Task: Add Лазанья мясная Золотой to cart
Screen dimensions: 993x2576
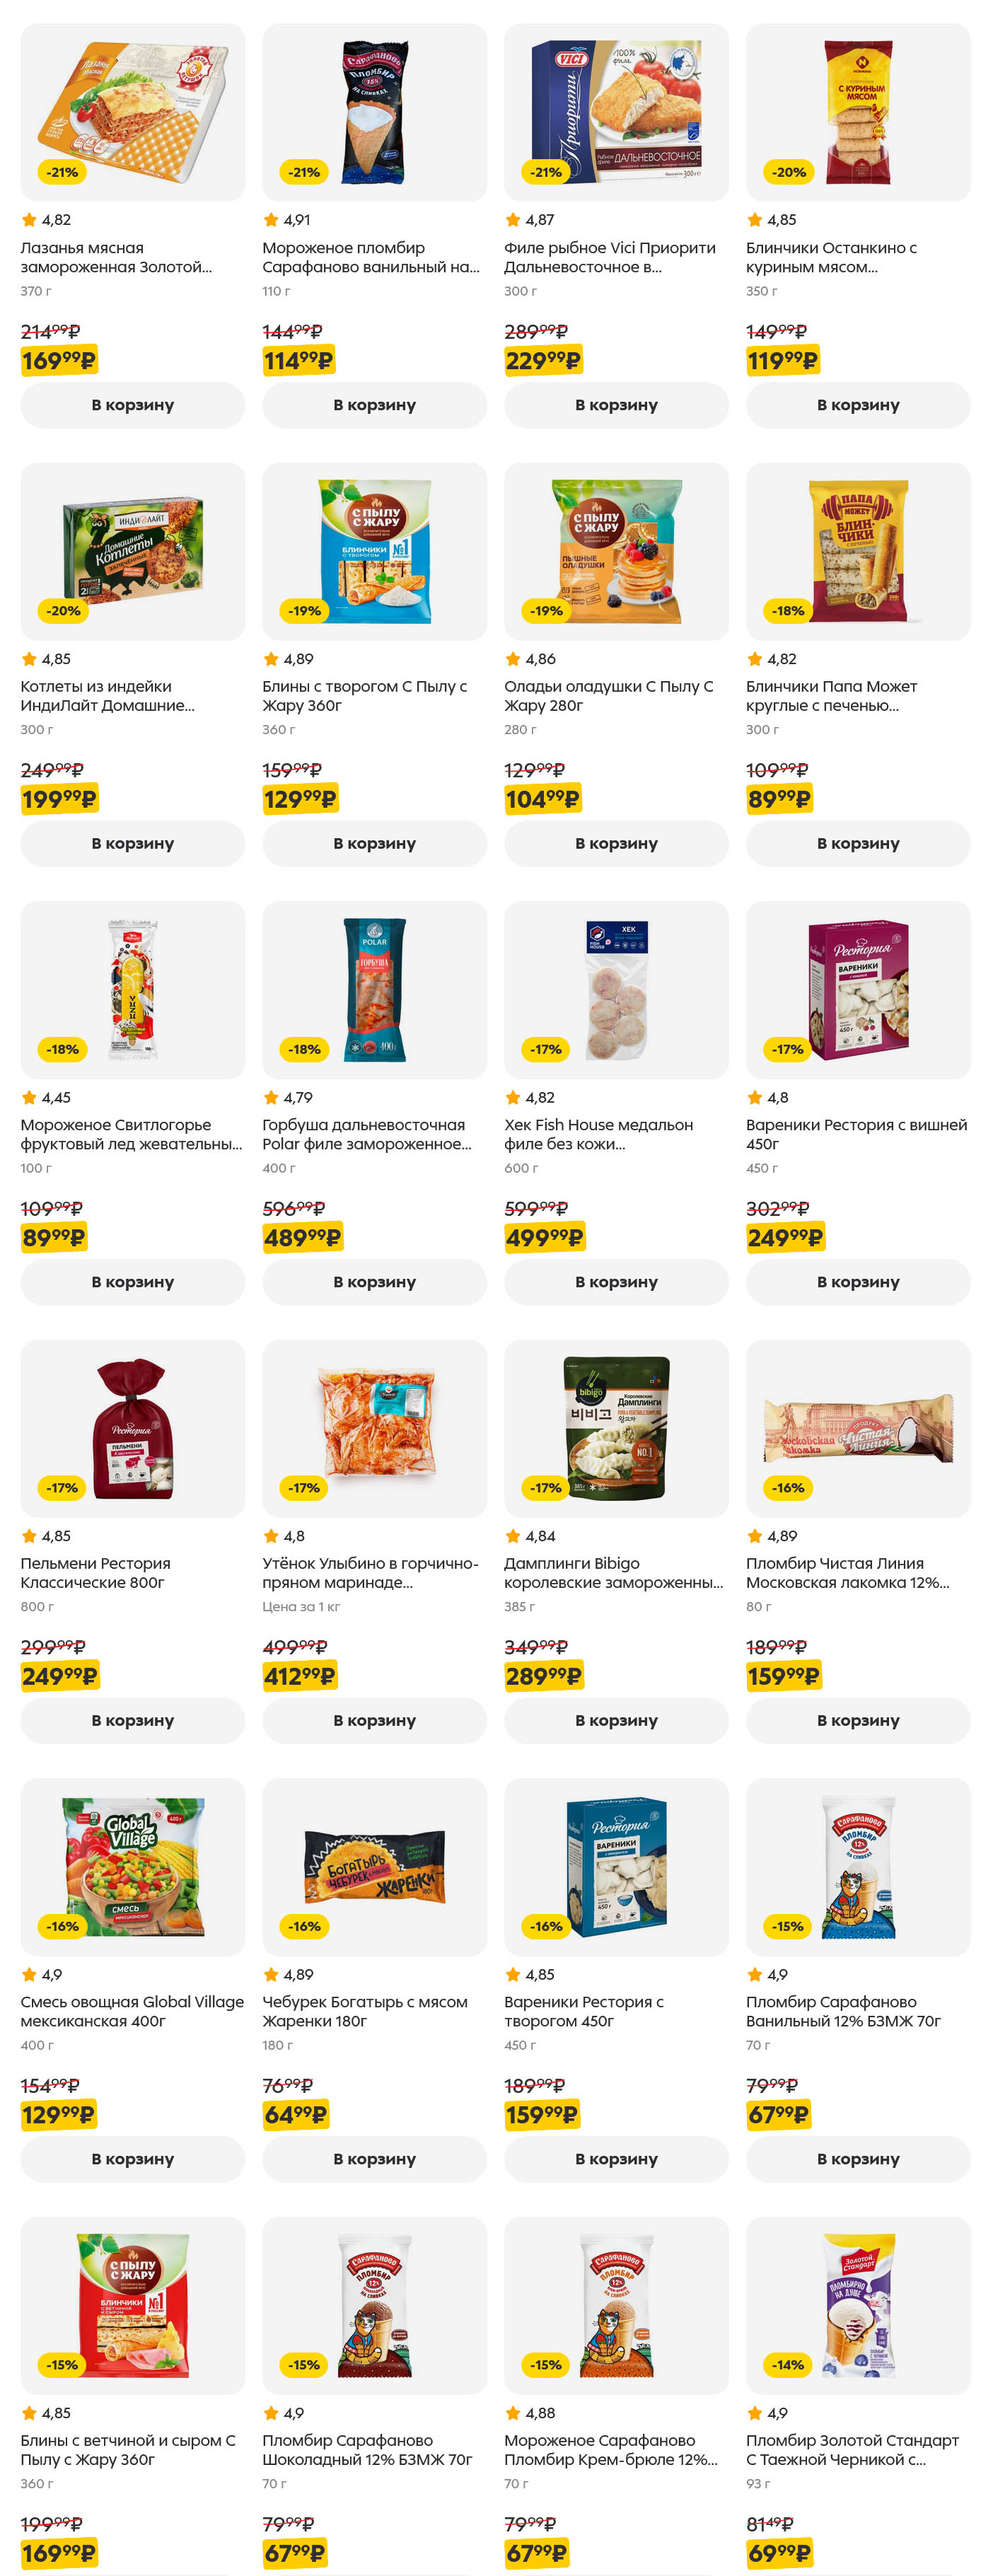Action: point(132,405)
